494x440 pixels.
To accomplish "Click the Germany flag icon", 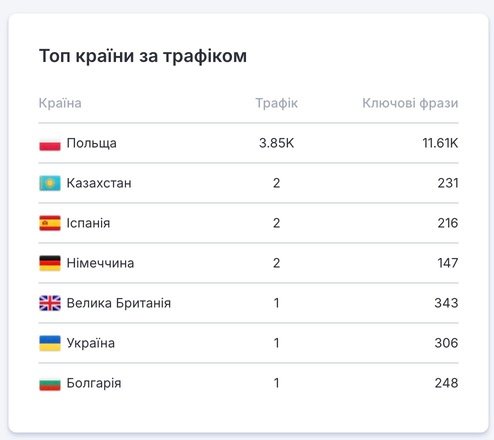I will (50, 263).
